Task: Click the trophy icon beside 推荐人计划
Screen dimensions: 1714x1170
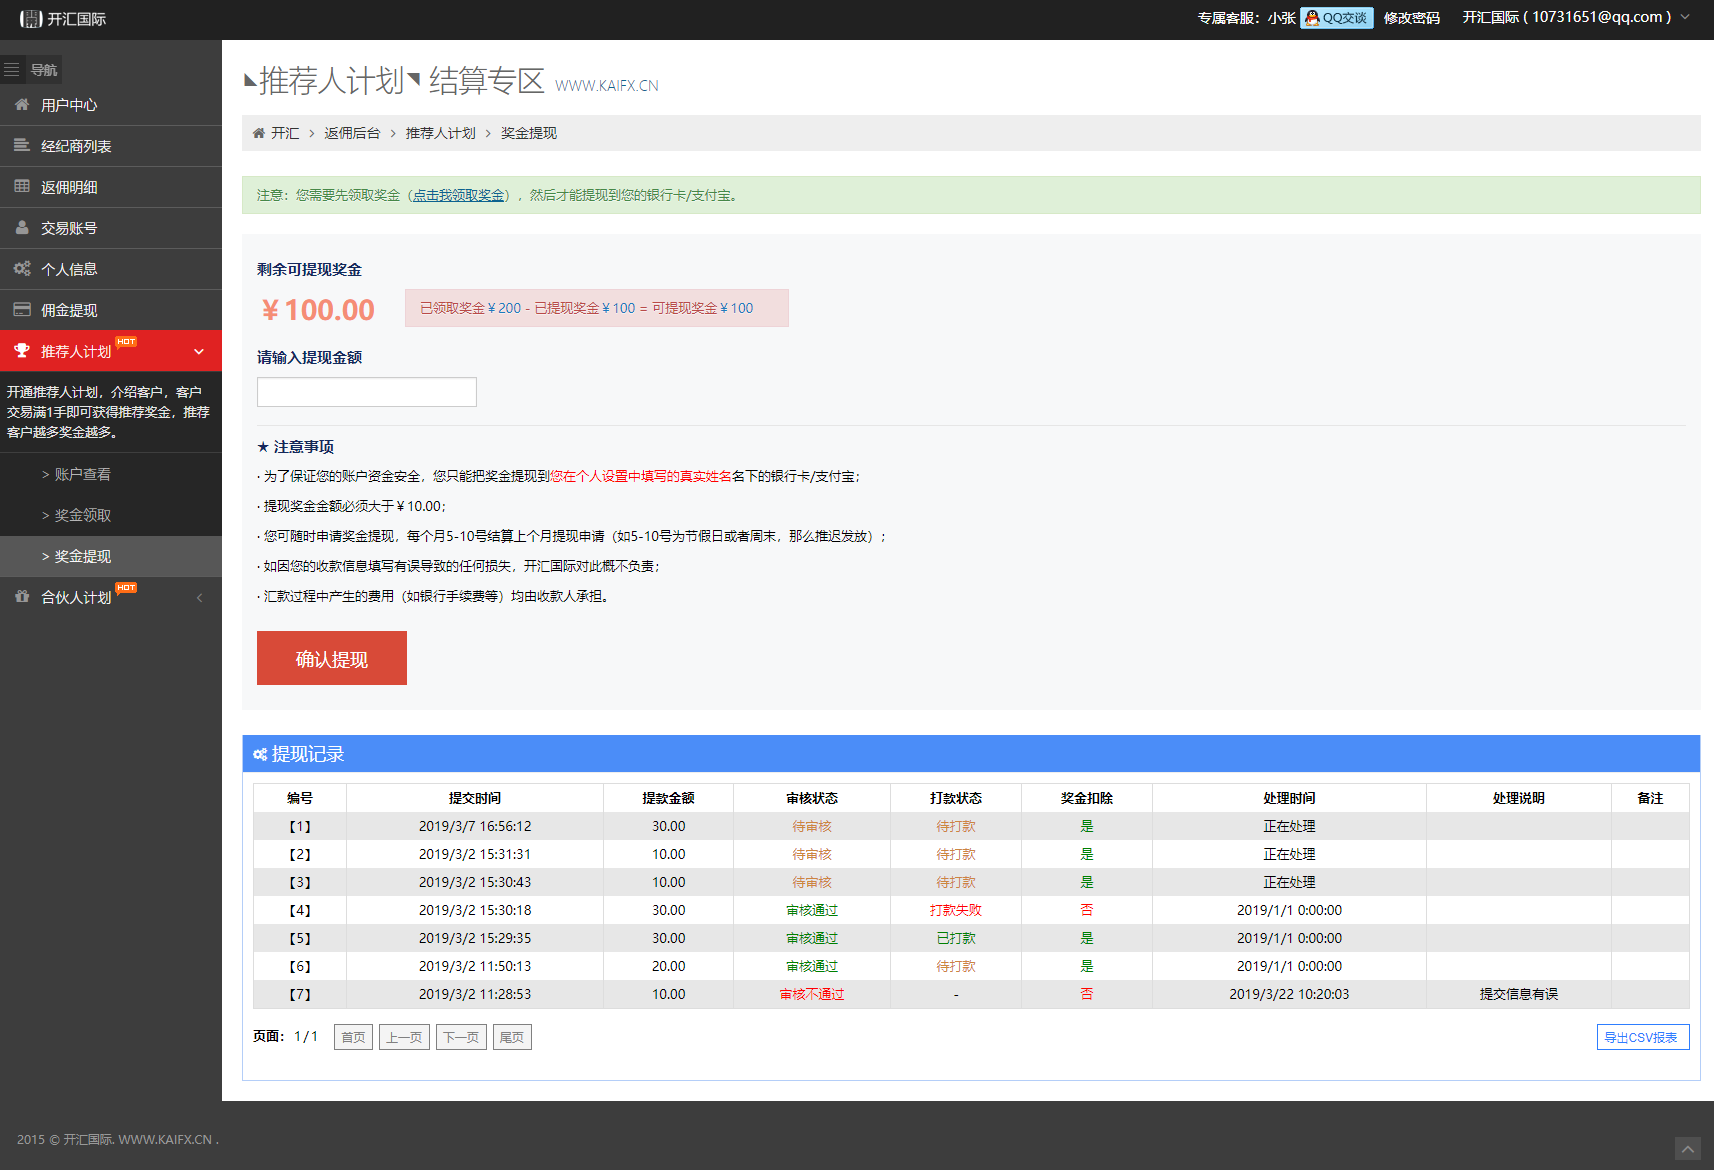Action: (x=22, y=350)
